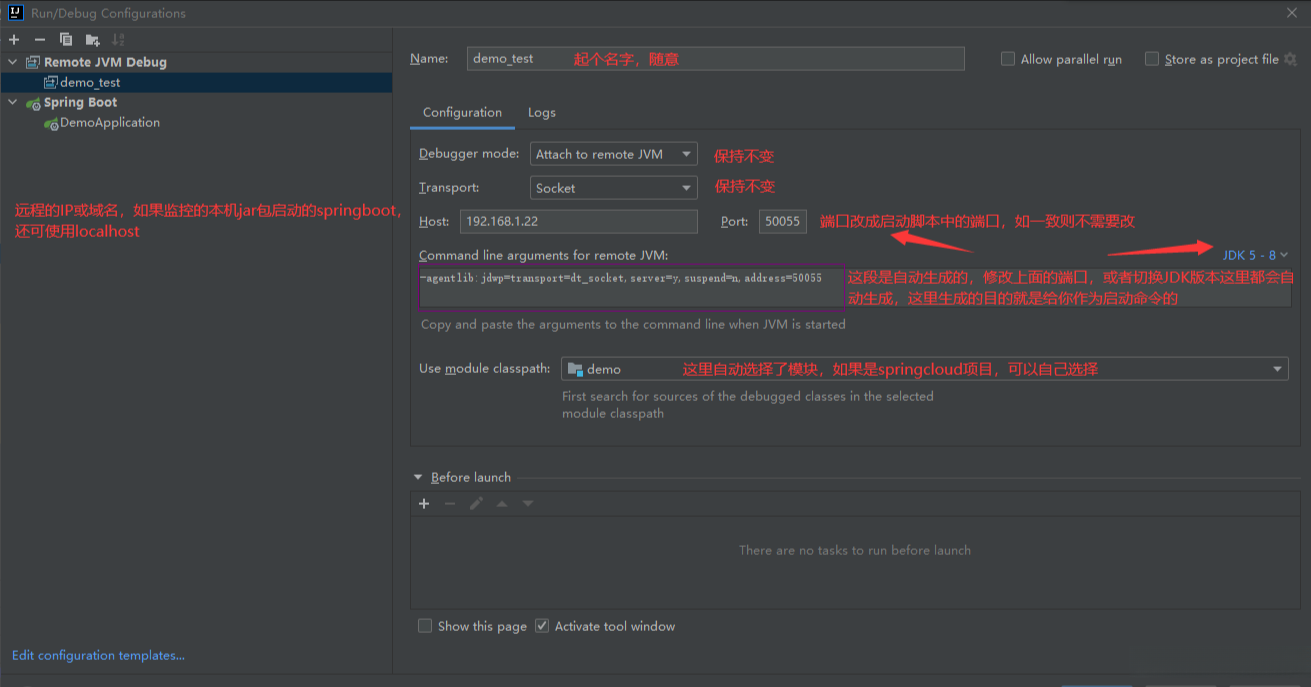Image resolution: width=1311 pixels, height=687 pixels.
Task: Open the JDK 5 - 8 version selector
Action: pos(1255,255)
